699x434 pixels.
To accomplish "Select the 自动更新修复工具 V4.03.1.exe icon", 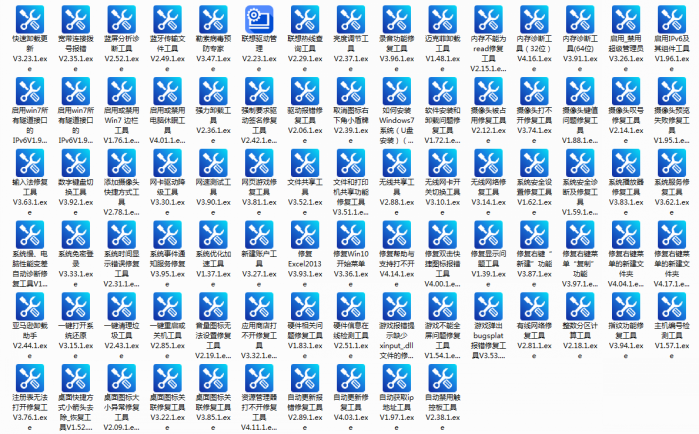I will [351, 378].
